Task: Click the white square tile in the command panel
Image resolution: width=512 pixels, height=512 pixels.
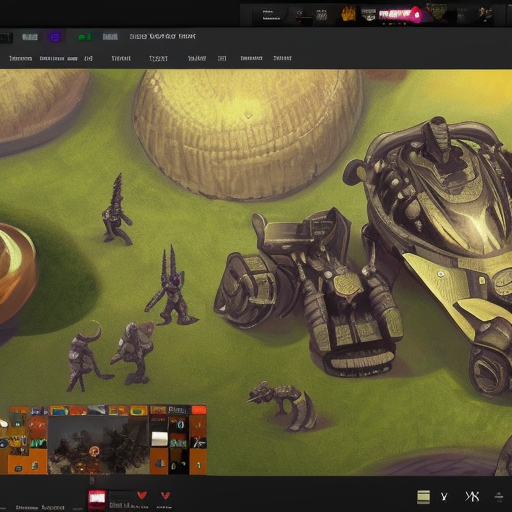Action: [159, 439]
